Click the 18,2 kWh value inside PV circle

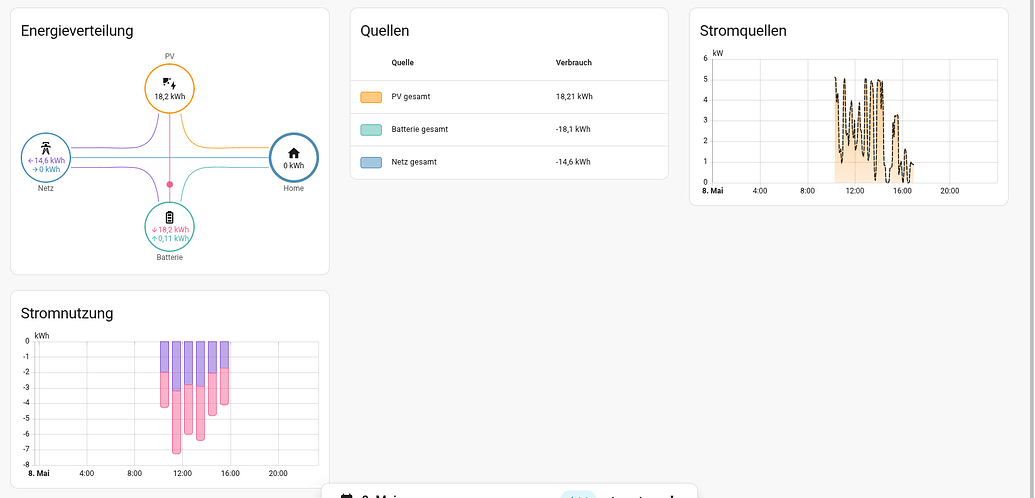click(169, 96)
